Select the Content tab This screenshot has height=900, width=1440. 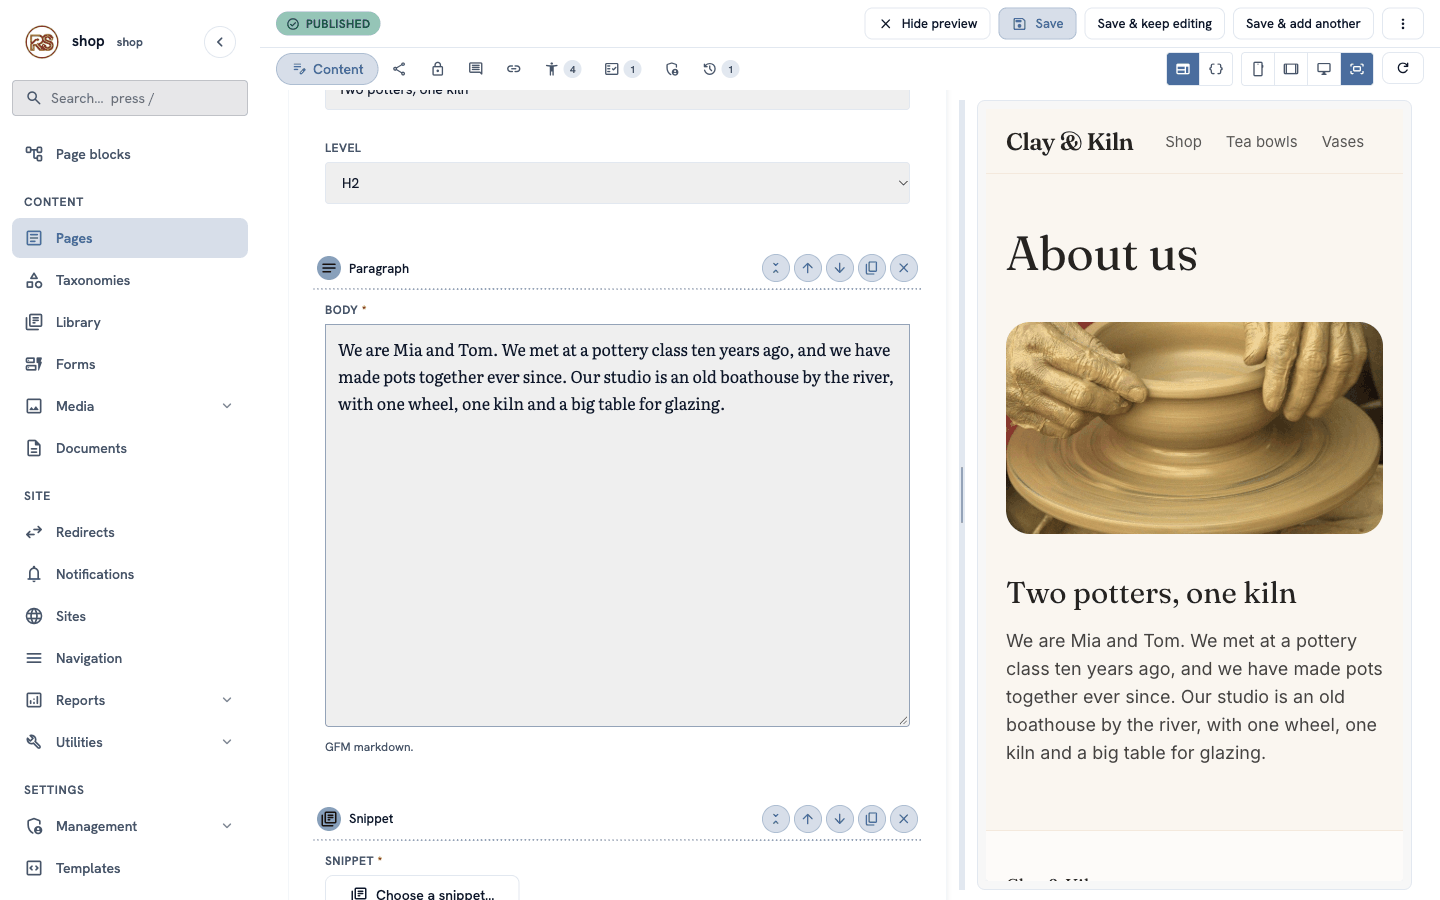pyautogui.click(x=327, y=69)
